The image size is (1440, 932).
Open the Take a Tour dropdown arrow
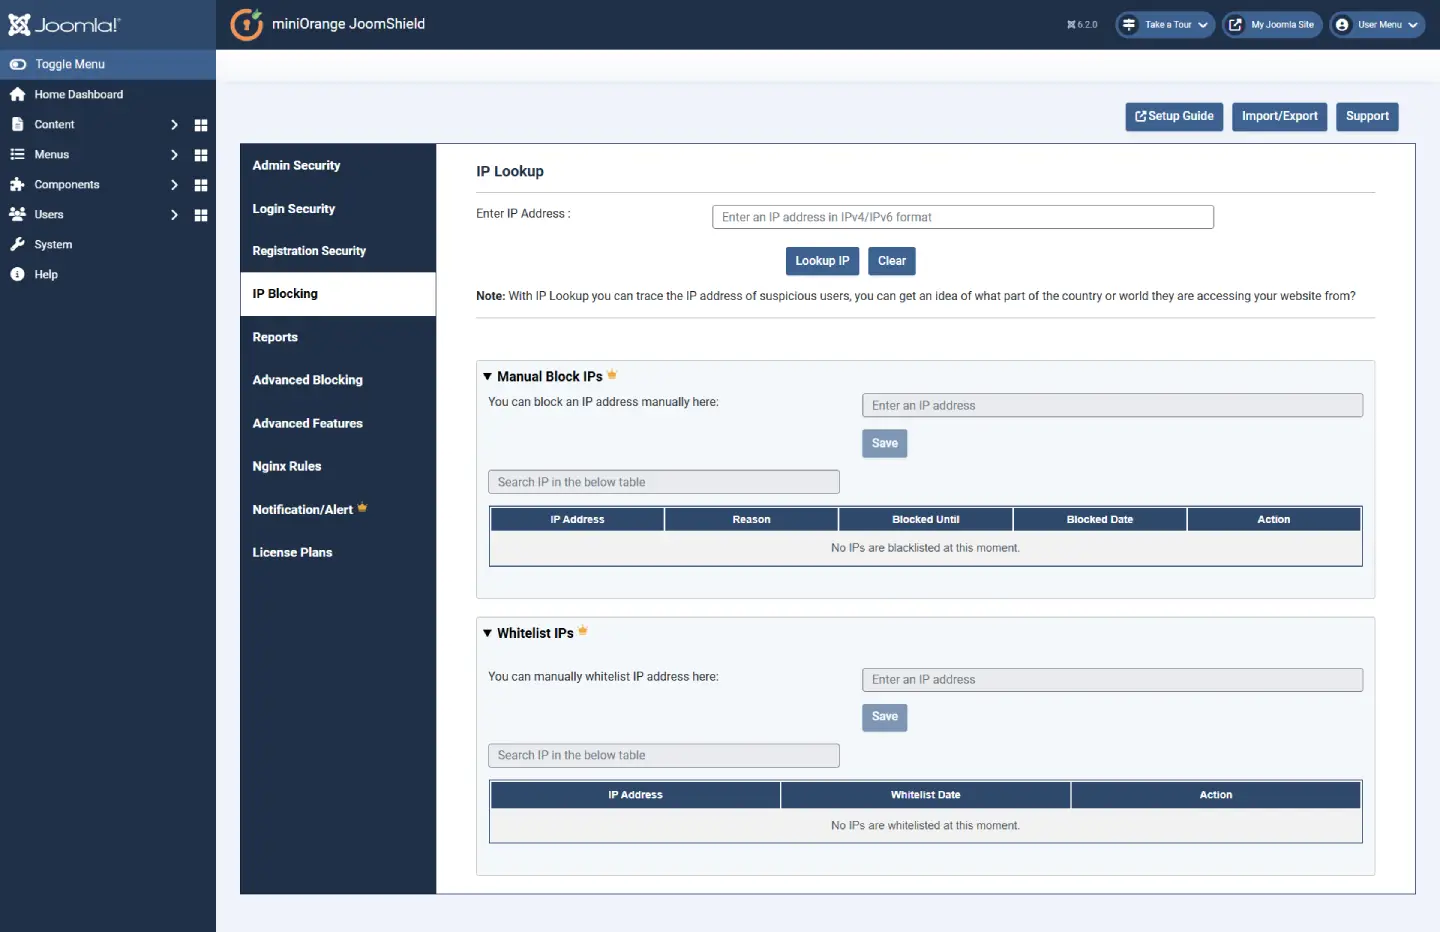pyautogui.click(x=1203, y=25)
